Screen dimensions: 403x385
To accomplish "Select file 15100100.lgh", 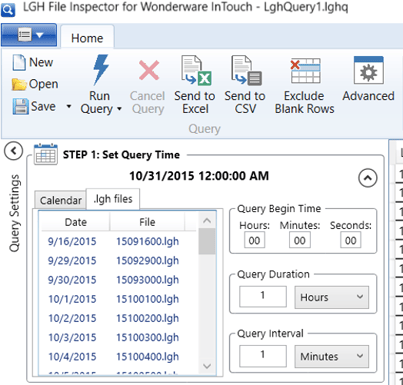I will pyautogui.click(x=147, y=299).
